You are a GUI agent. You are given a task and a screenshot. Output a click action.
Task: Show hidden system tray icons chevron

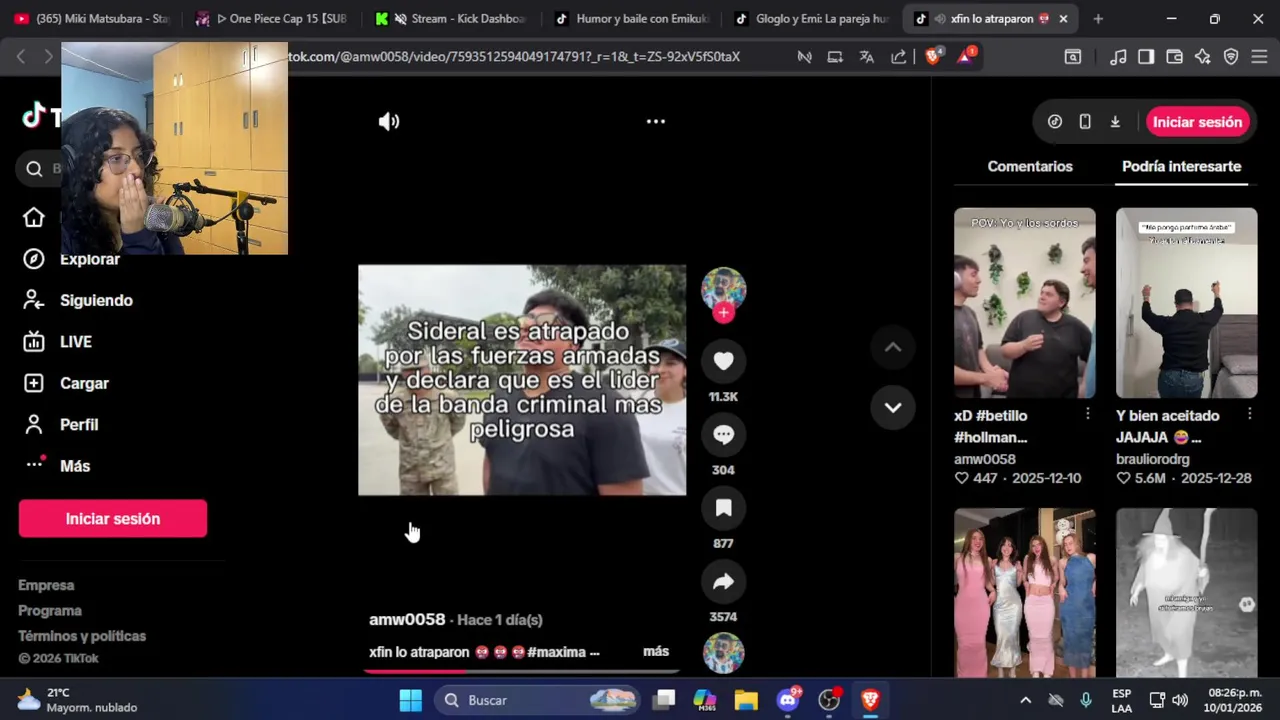[x=1025, y=700]
